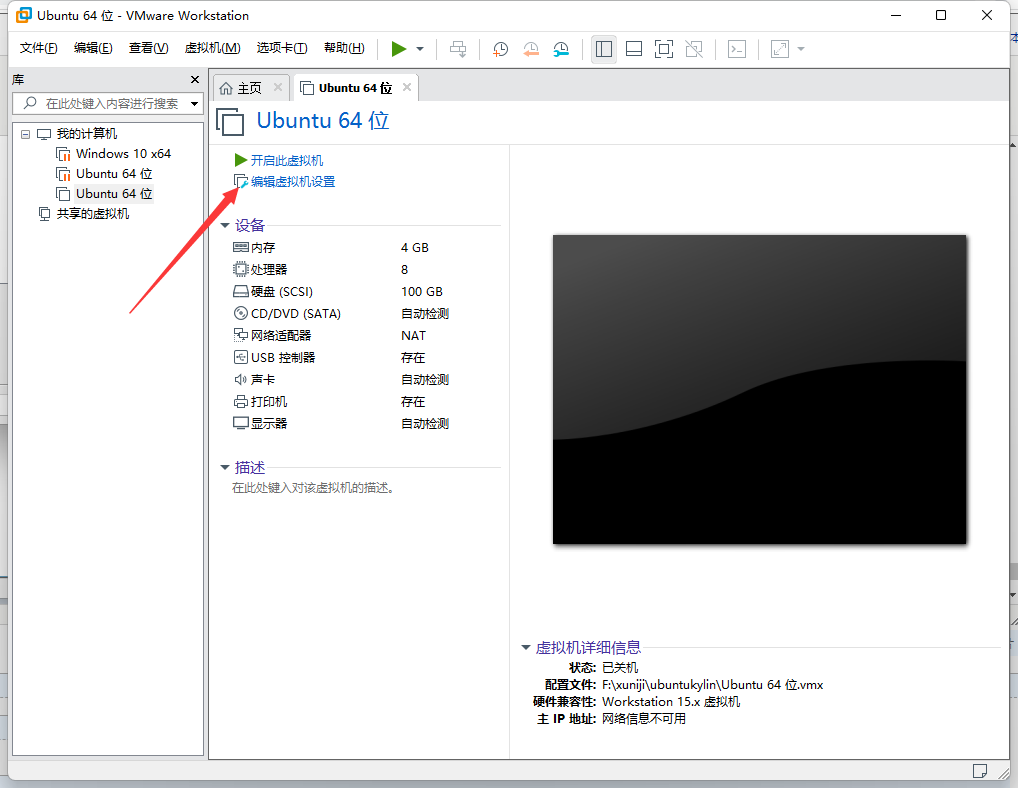Click the stretch guest display icon
The height and width of the screenshot is (788, 1018).
pos(780,49)
